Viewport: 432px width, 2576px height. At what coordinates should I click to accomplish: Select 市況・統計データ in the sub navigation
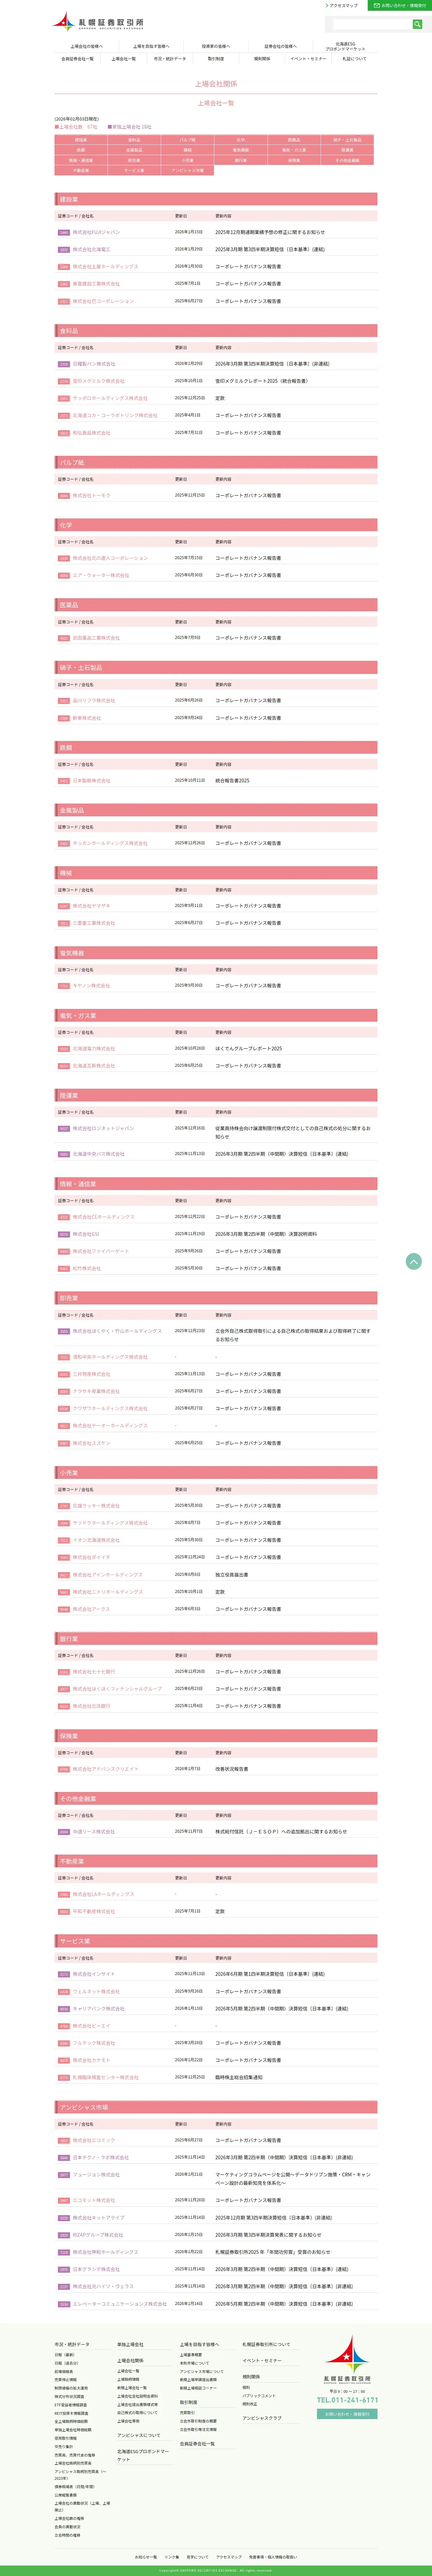pyautogui.click(x=170, y=59)
